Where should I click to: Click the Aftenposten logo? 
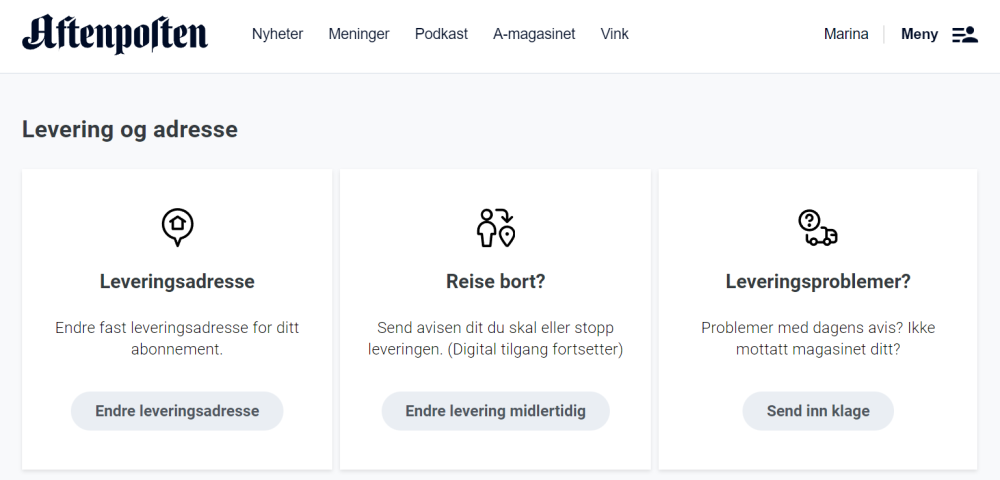[115, 34]
